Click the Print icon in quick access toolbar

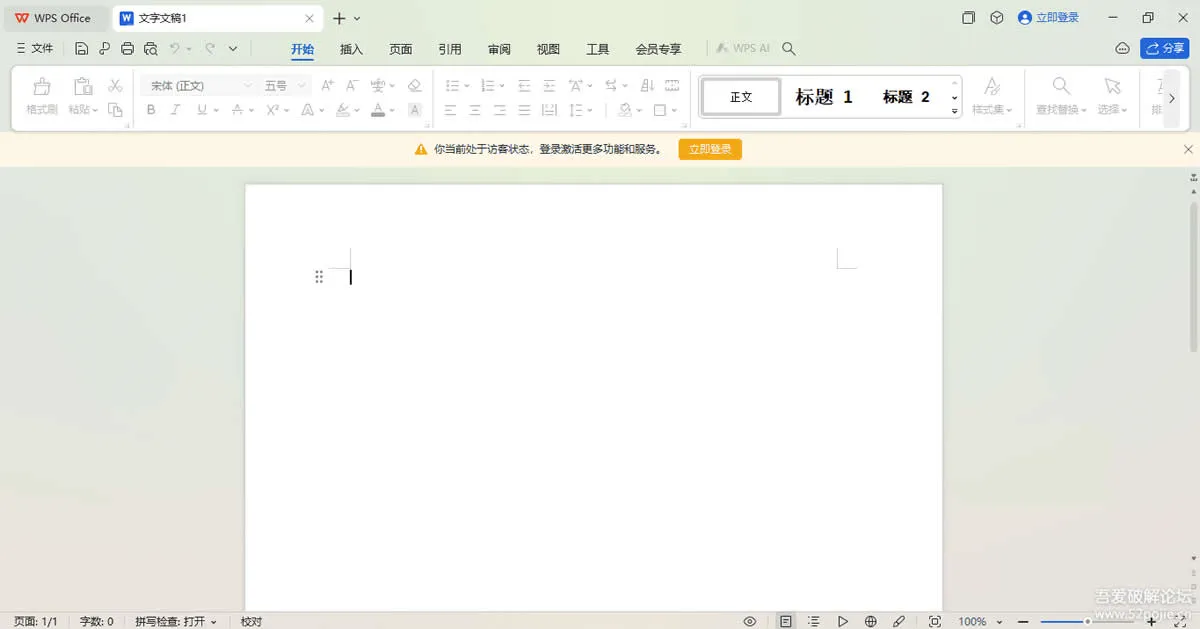[x=127, y=48]
